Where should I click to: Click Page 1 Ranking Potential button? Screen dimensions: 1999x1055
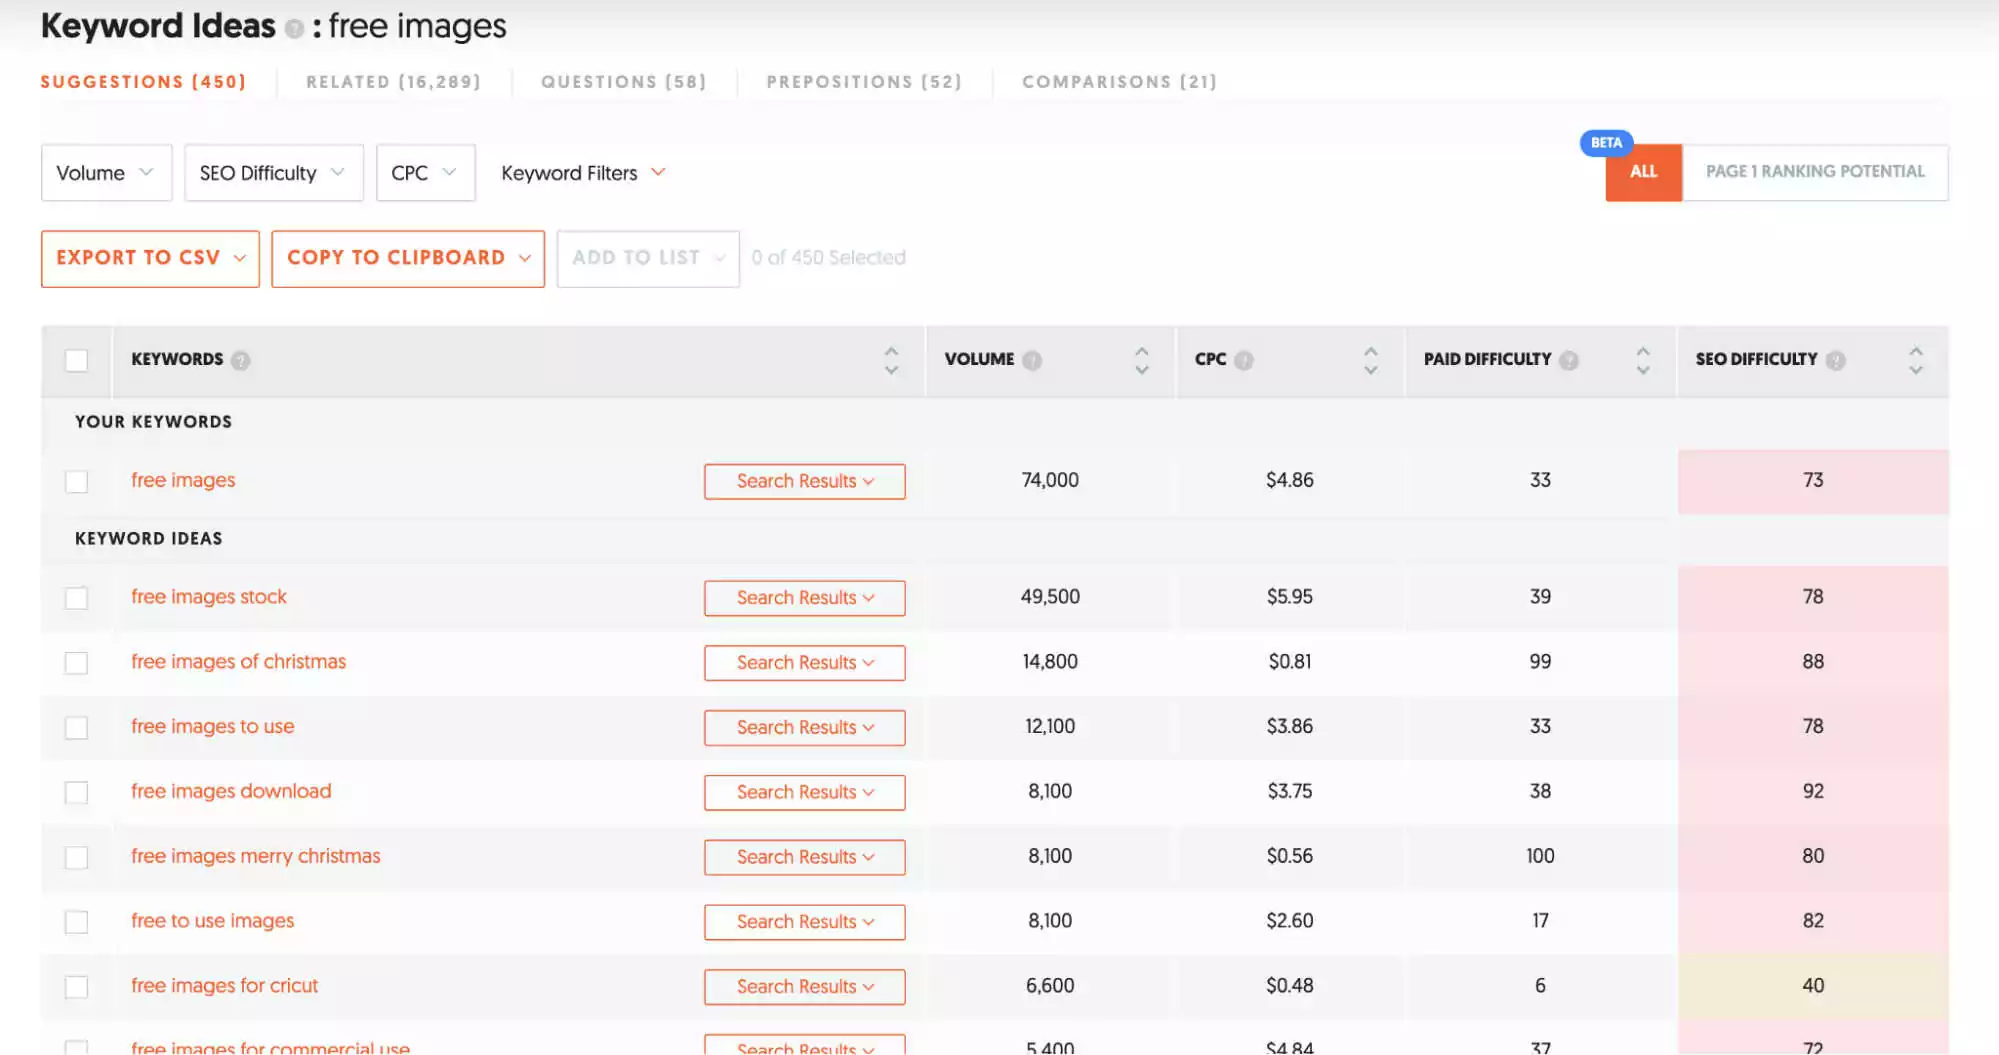(1814, 172)
